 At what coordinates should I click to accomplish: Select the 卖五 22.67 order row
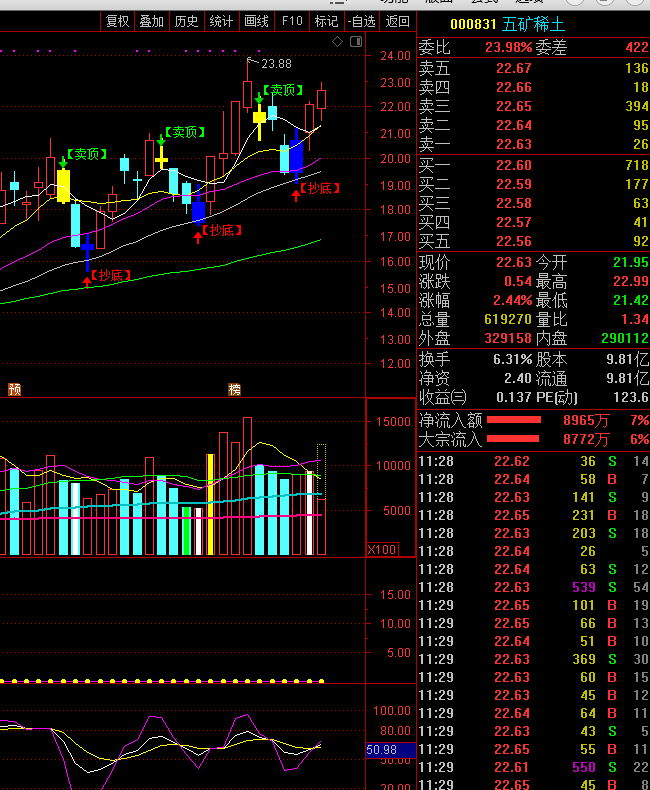tap(534, 68)
